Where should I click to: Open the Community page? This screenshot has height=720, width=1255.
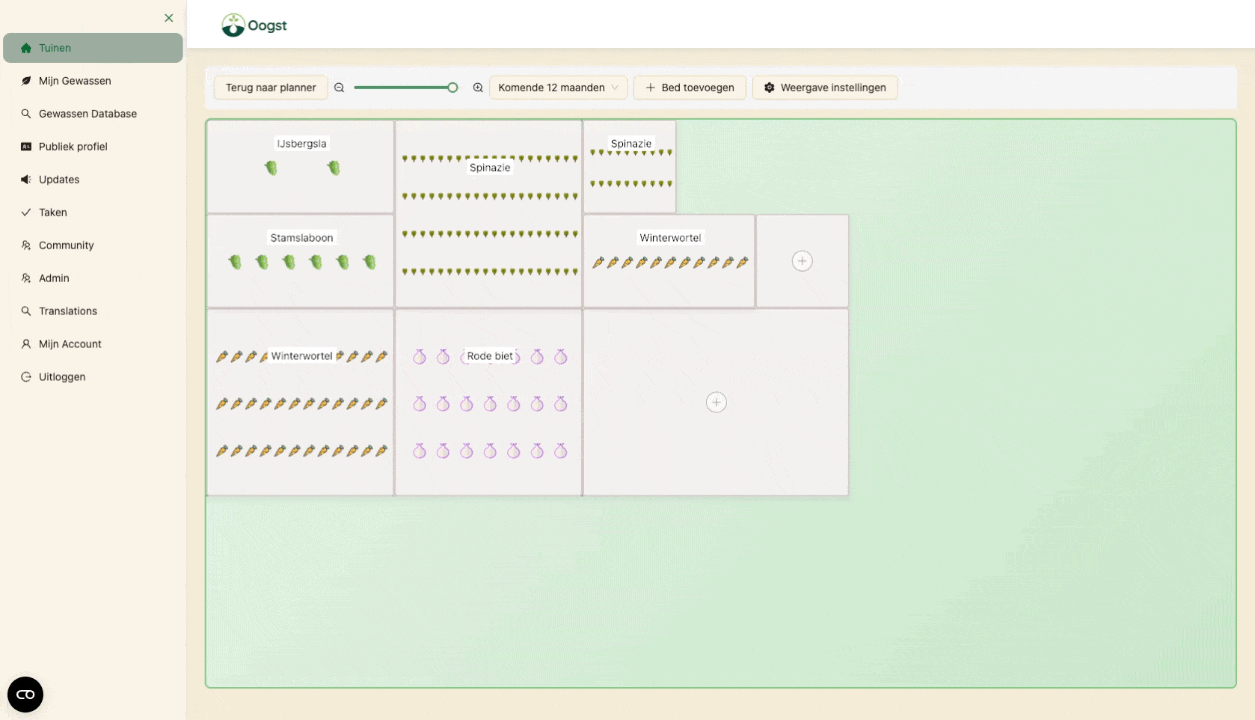66,246
